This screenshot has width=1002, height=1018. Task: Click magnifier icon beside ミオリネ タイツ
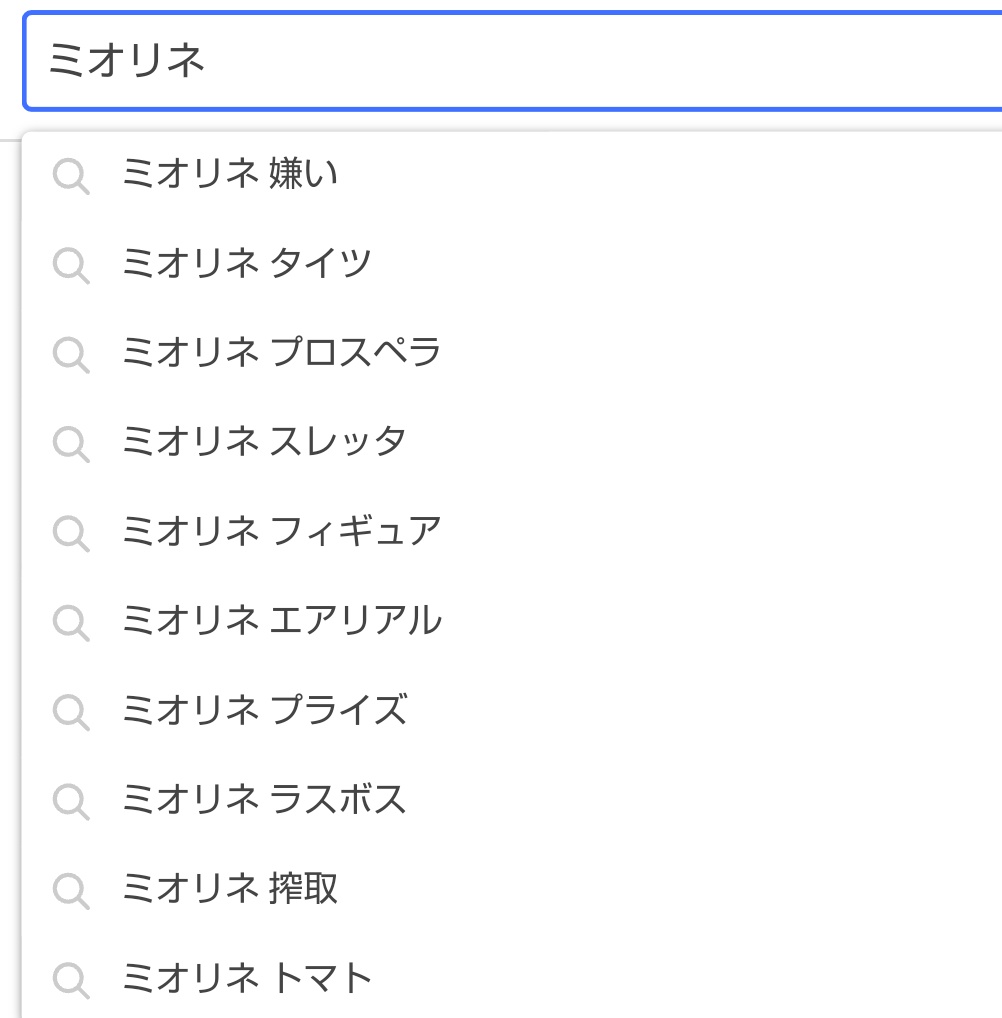tap(71, 265)
